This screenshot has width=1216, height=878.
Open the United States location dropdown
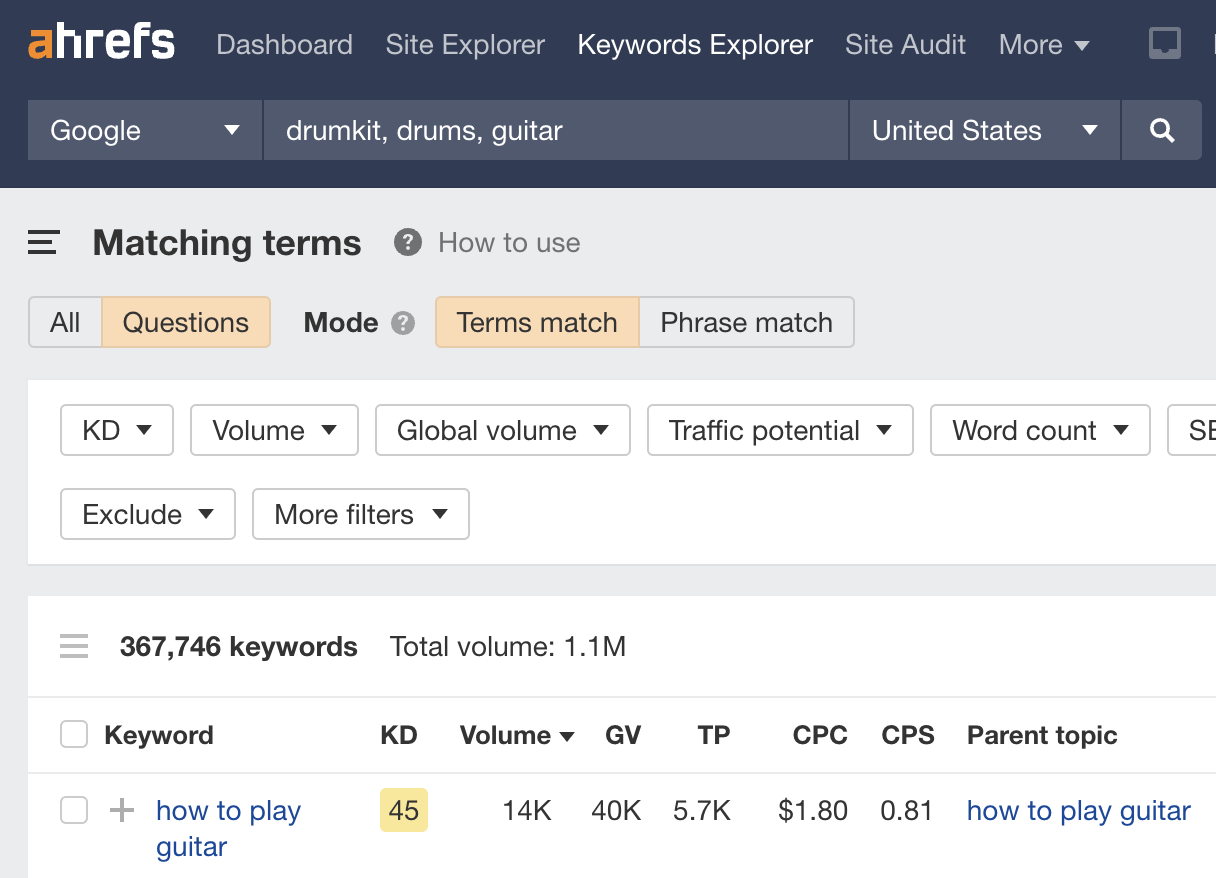coord(983,130)
